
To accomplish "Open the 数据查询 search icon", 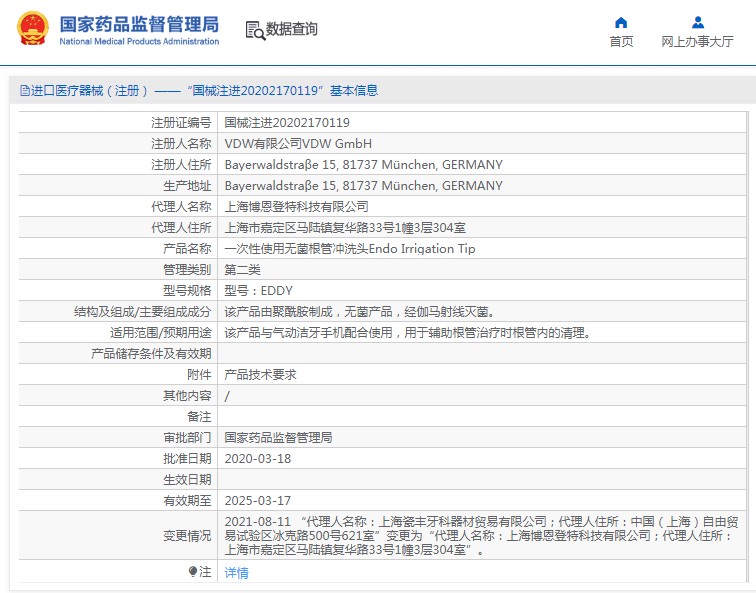I will click(x=256, y=30).
